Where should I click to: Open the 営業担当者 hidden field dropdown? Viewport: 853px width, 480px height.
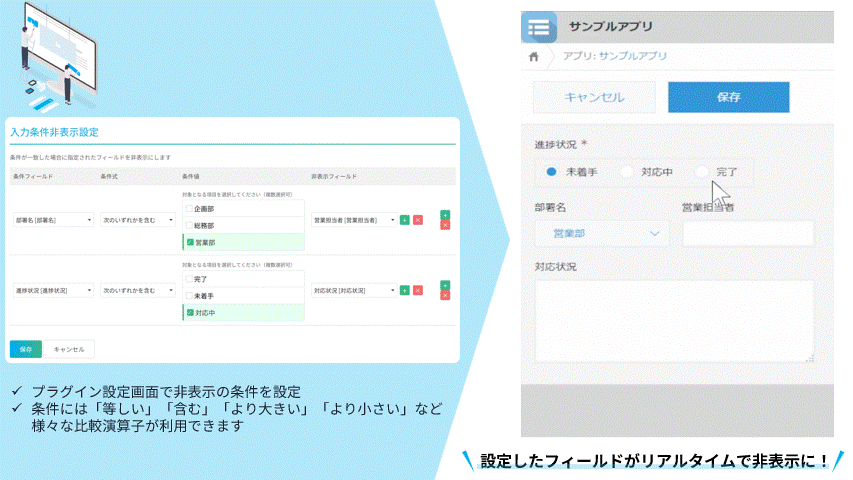coord(354,220)
